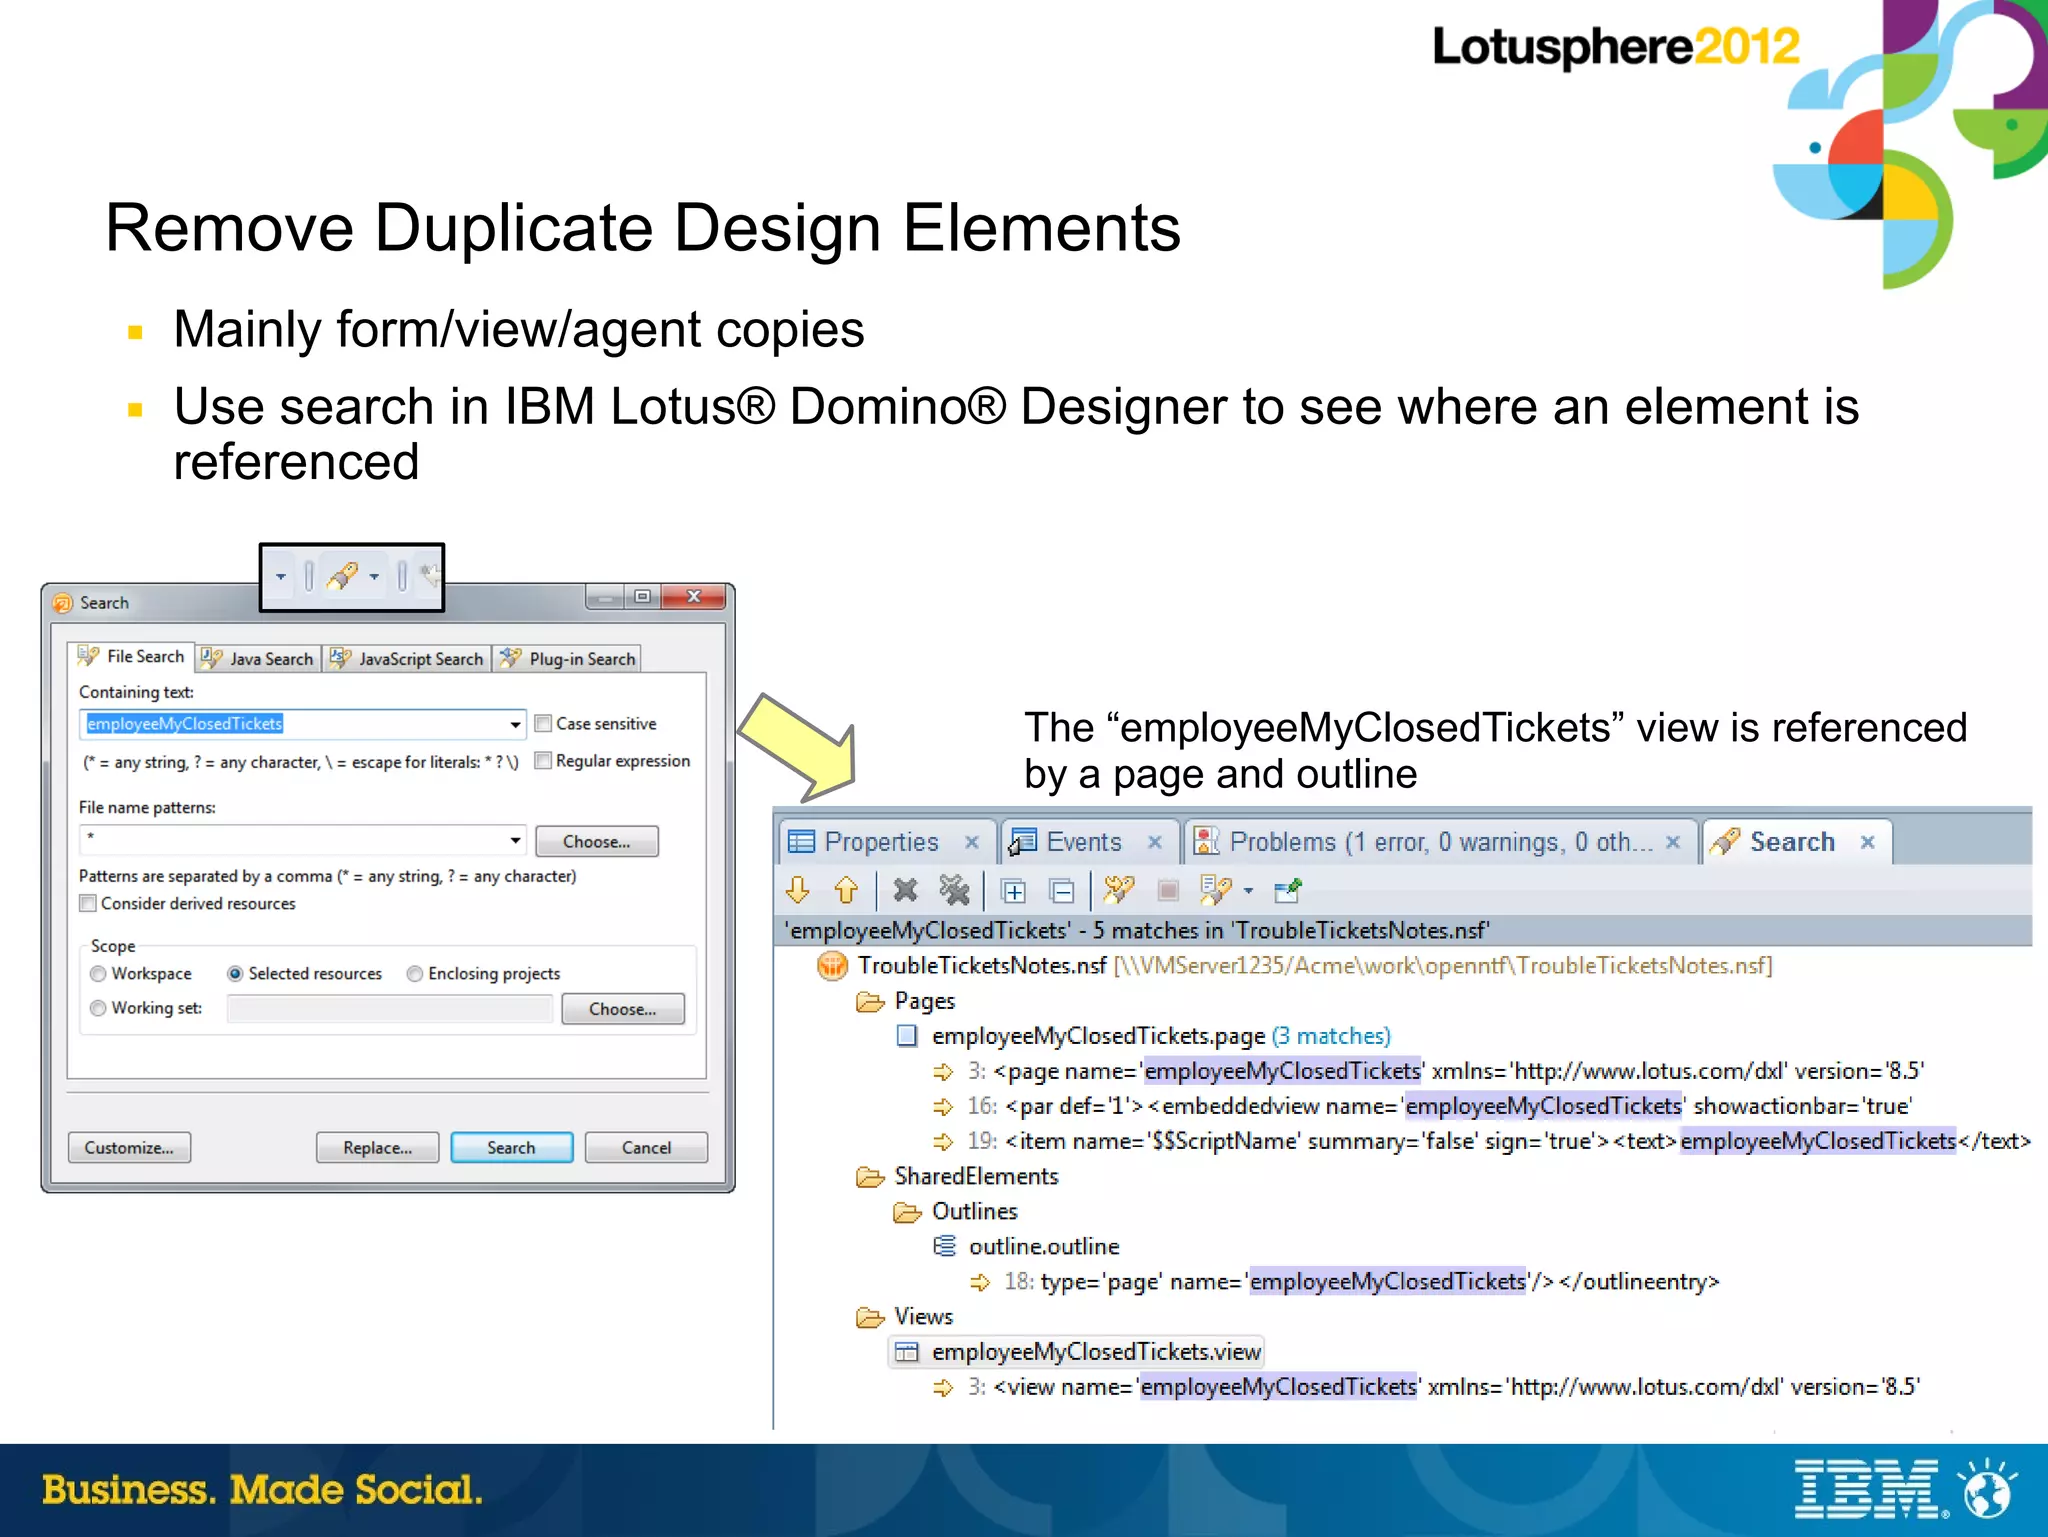The height and width of the screenshot is (1537, 2048).
Task: Select line 19 $$ScriptName match result
Action: [x=1482, y=1141]
